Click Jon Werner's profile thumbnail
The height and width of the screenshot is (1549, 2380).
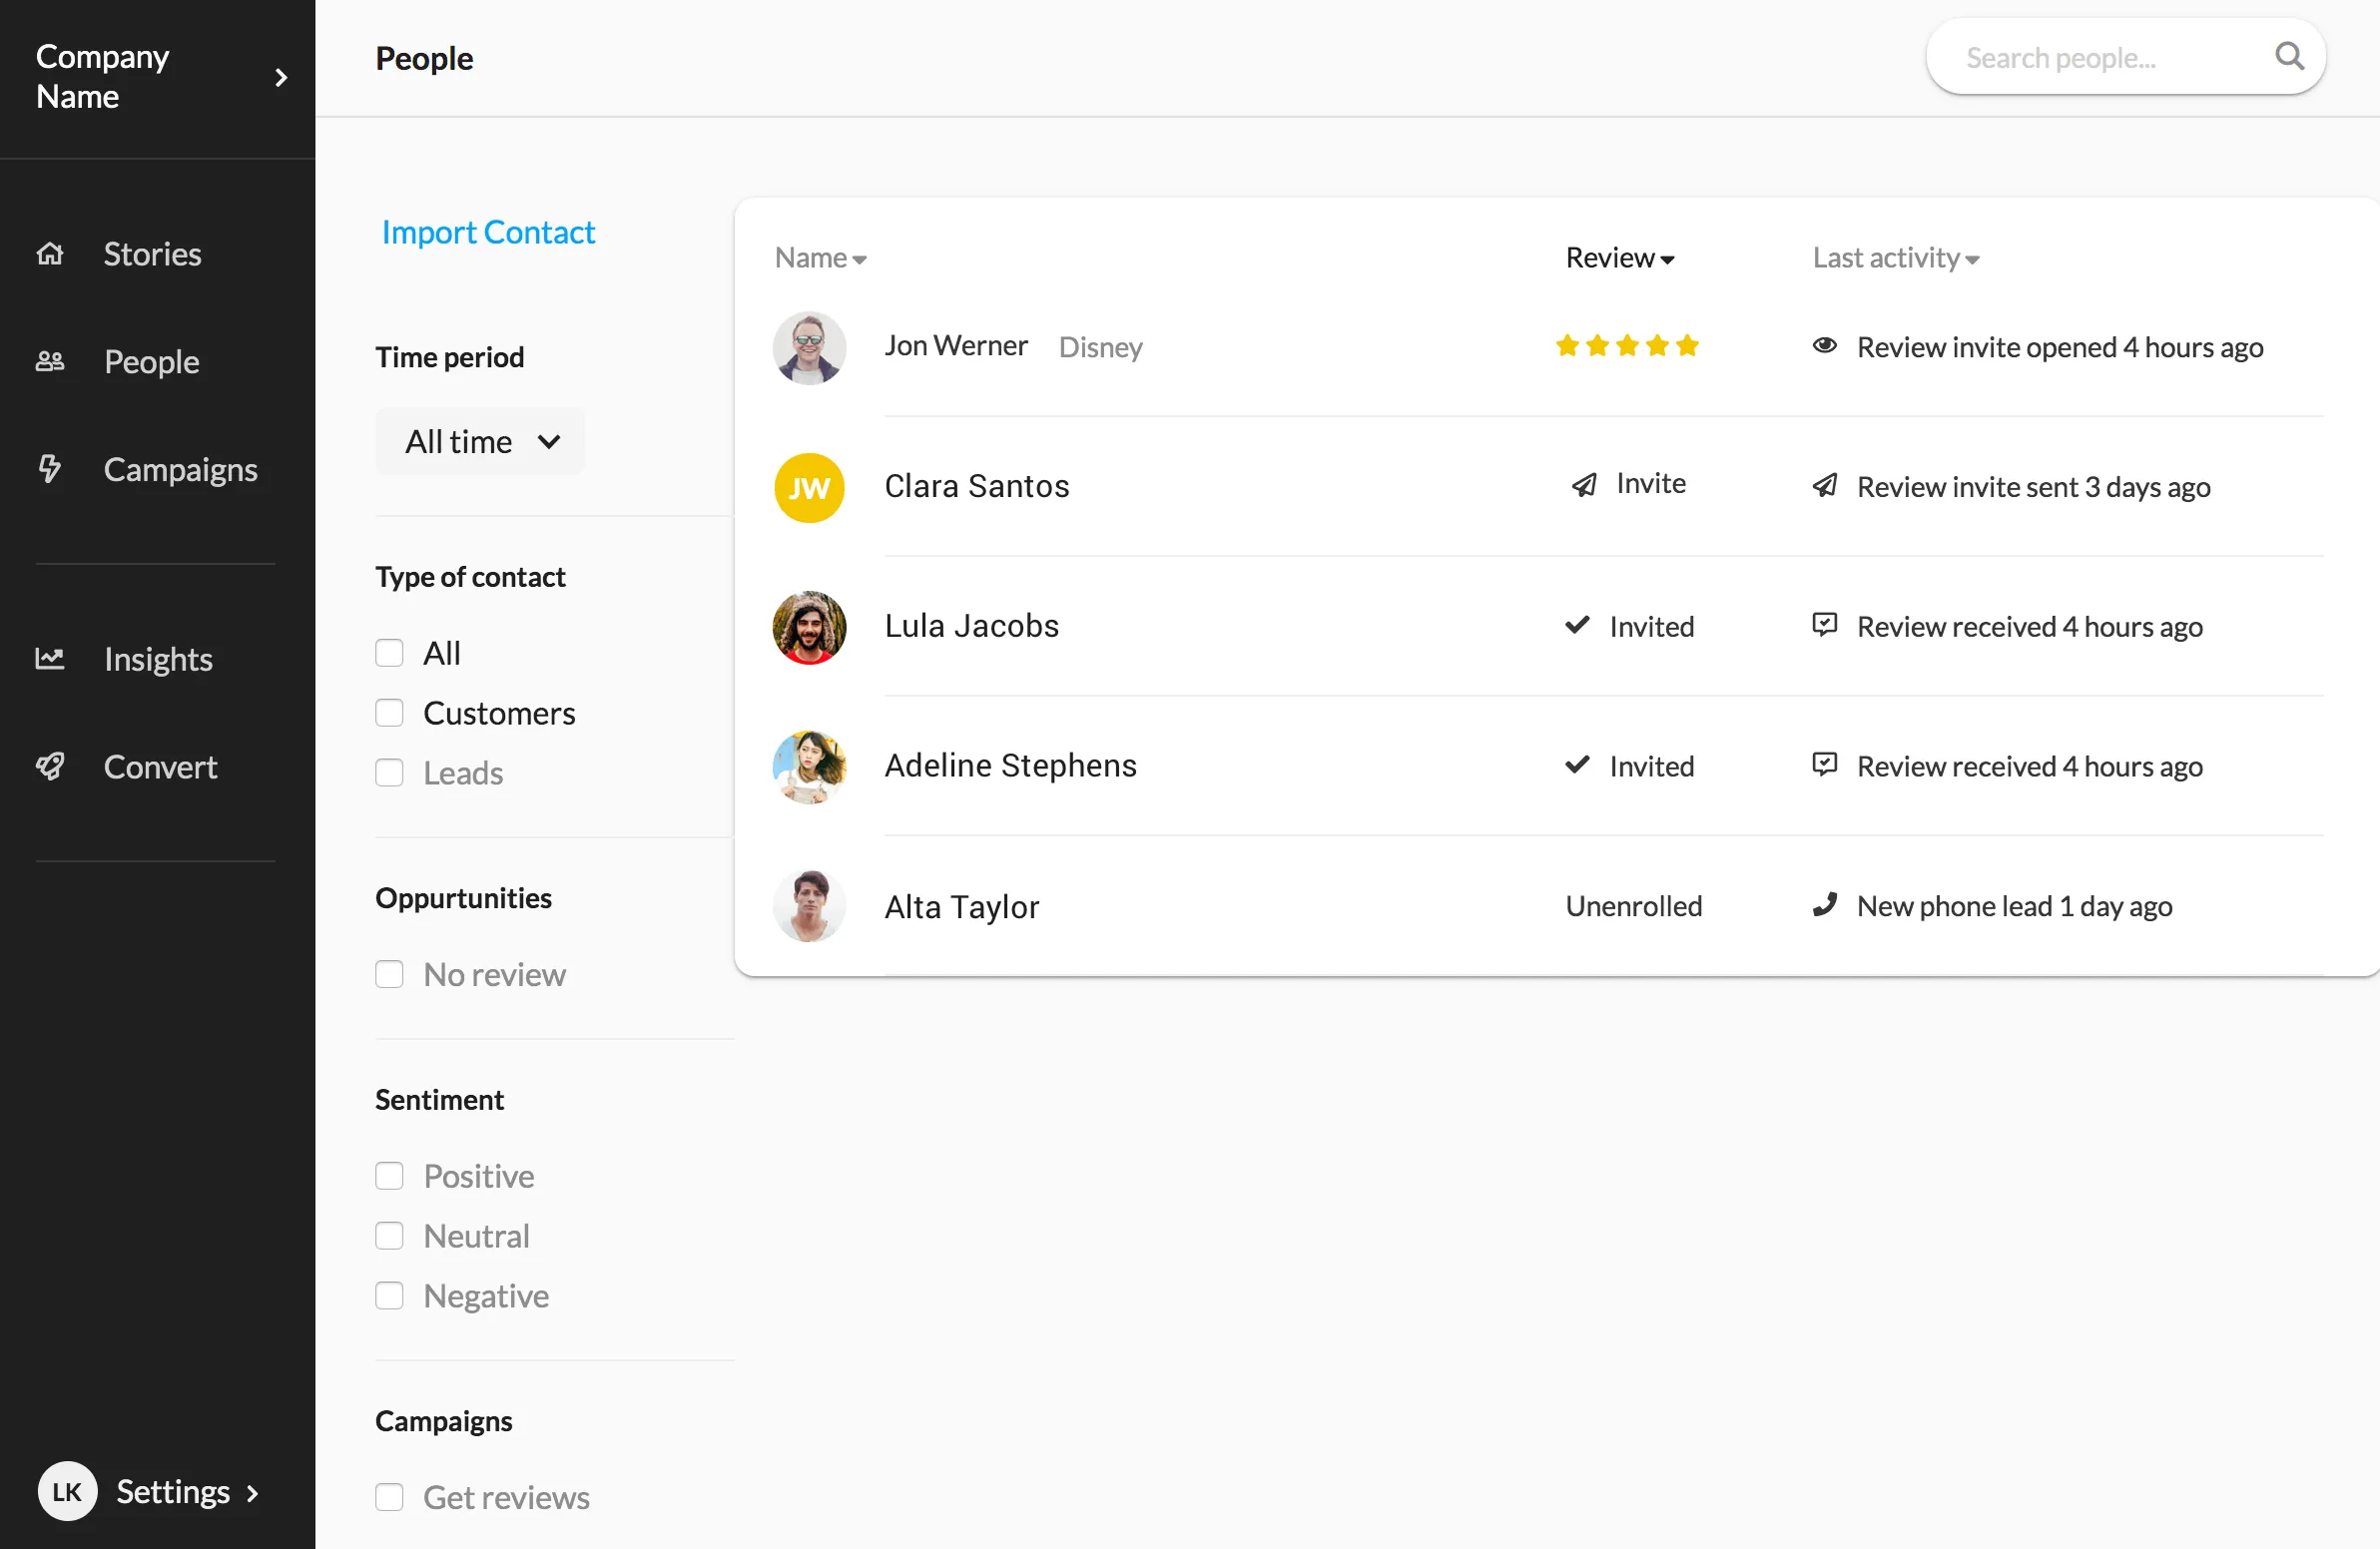809,345
